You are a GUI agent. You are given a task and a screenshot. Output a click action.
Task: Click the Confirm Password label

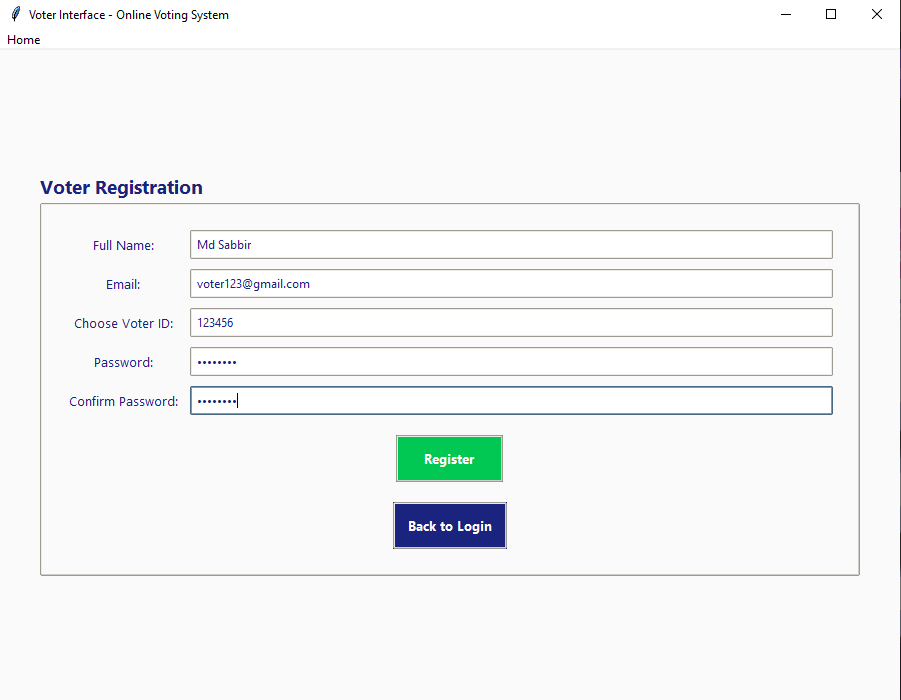tap(123, 401)
